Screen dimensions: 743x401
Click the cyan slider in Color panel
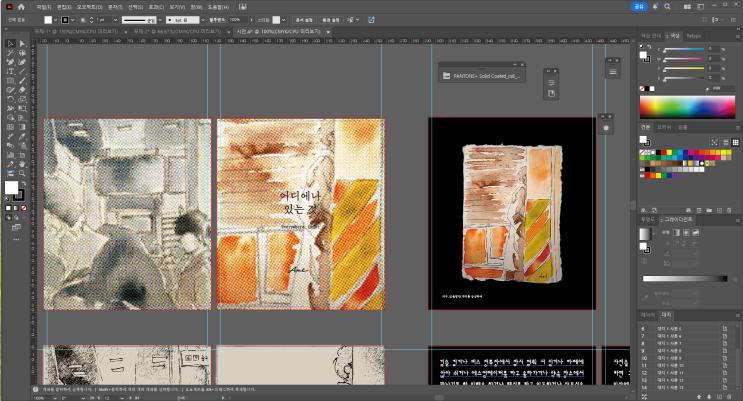[683, 49]
